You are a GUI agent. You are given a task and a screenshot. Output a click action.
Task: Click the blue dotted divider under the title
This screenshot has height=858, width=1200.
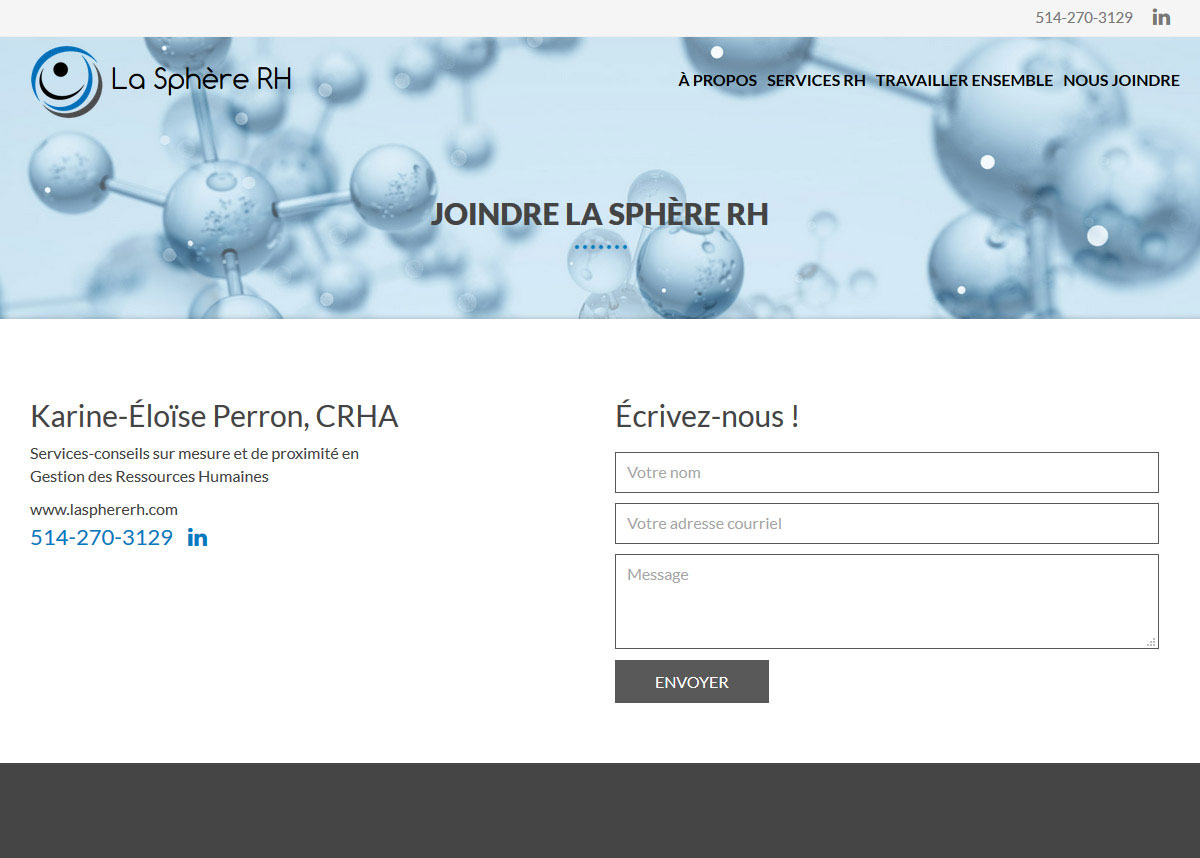pos(600,247)
